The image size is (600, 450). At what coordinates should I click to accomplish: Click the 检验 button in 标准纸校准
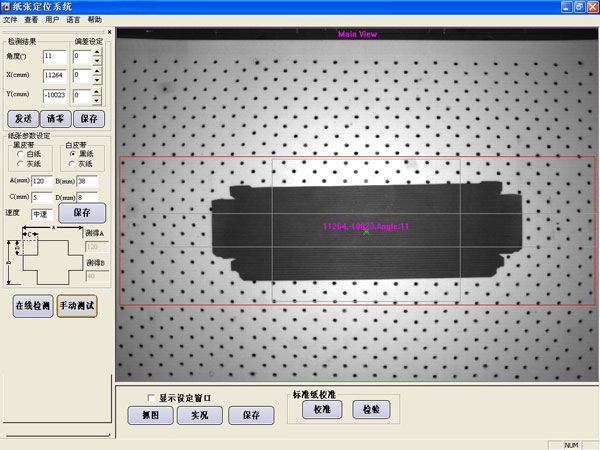pos(371,409)
